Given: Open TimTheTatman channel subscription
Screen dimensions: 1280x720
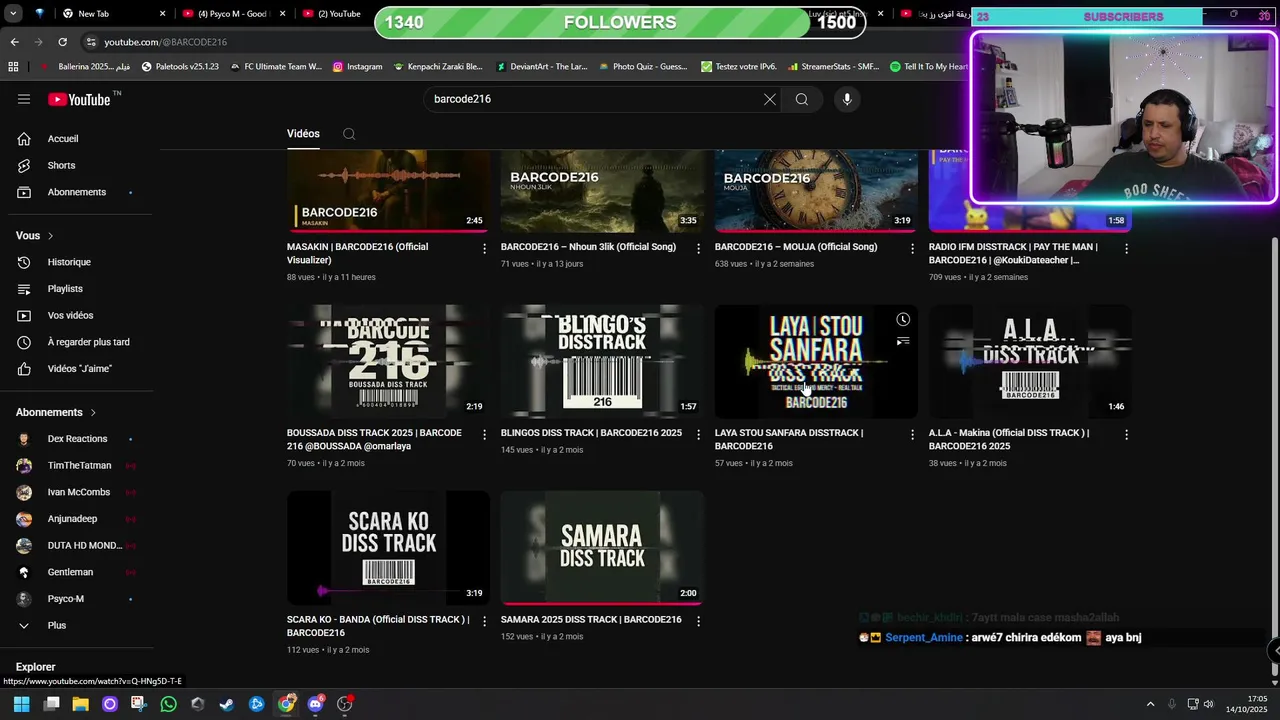Looking at the screenshot, I should click(x=77, y=466).
